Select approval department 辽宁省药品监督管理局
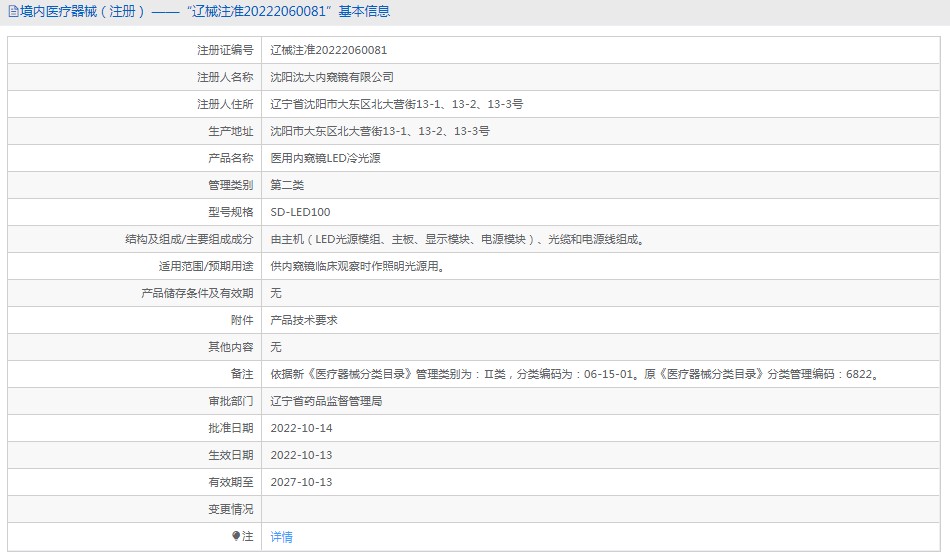This screenshot has width=950, height=553. coord(326,402)
